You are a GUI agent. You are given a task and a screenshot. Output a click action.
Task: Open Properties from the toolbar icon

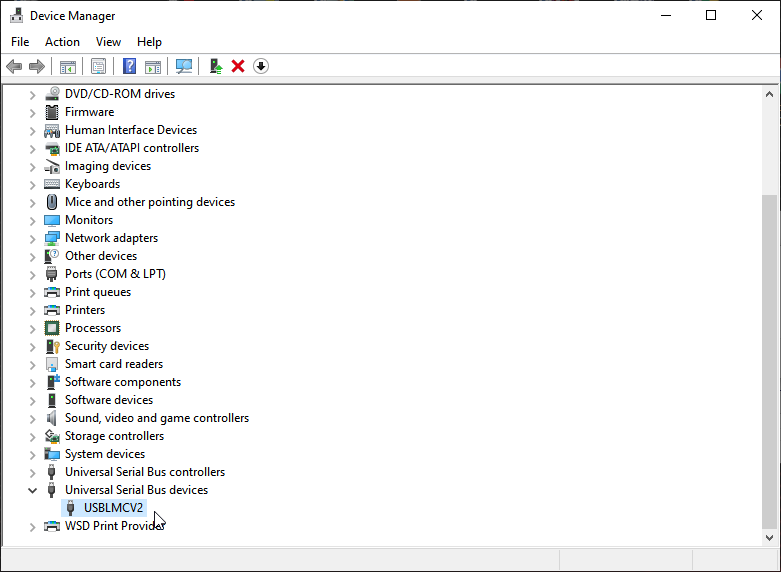pyautogui.click(x=98, y=66)
